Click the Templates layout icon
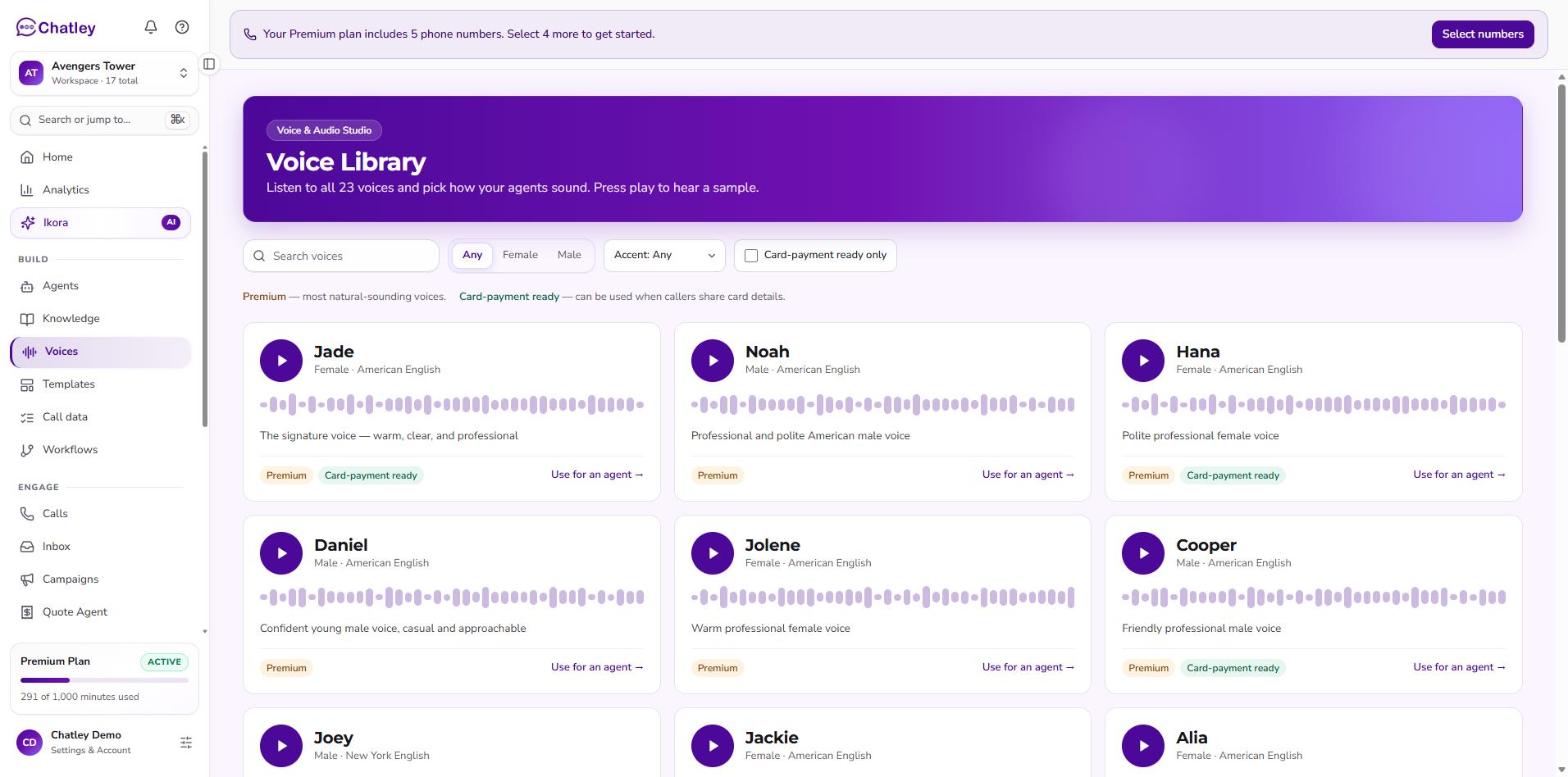The width and height of the screenshot is (1568, 777). (27, 385)
